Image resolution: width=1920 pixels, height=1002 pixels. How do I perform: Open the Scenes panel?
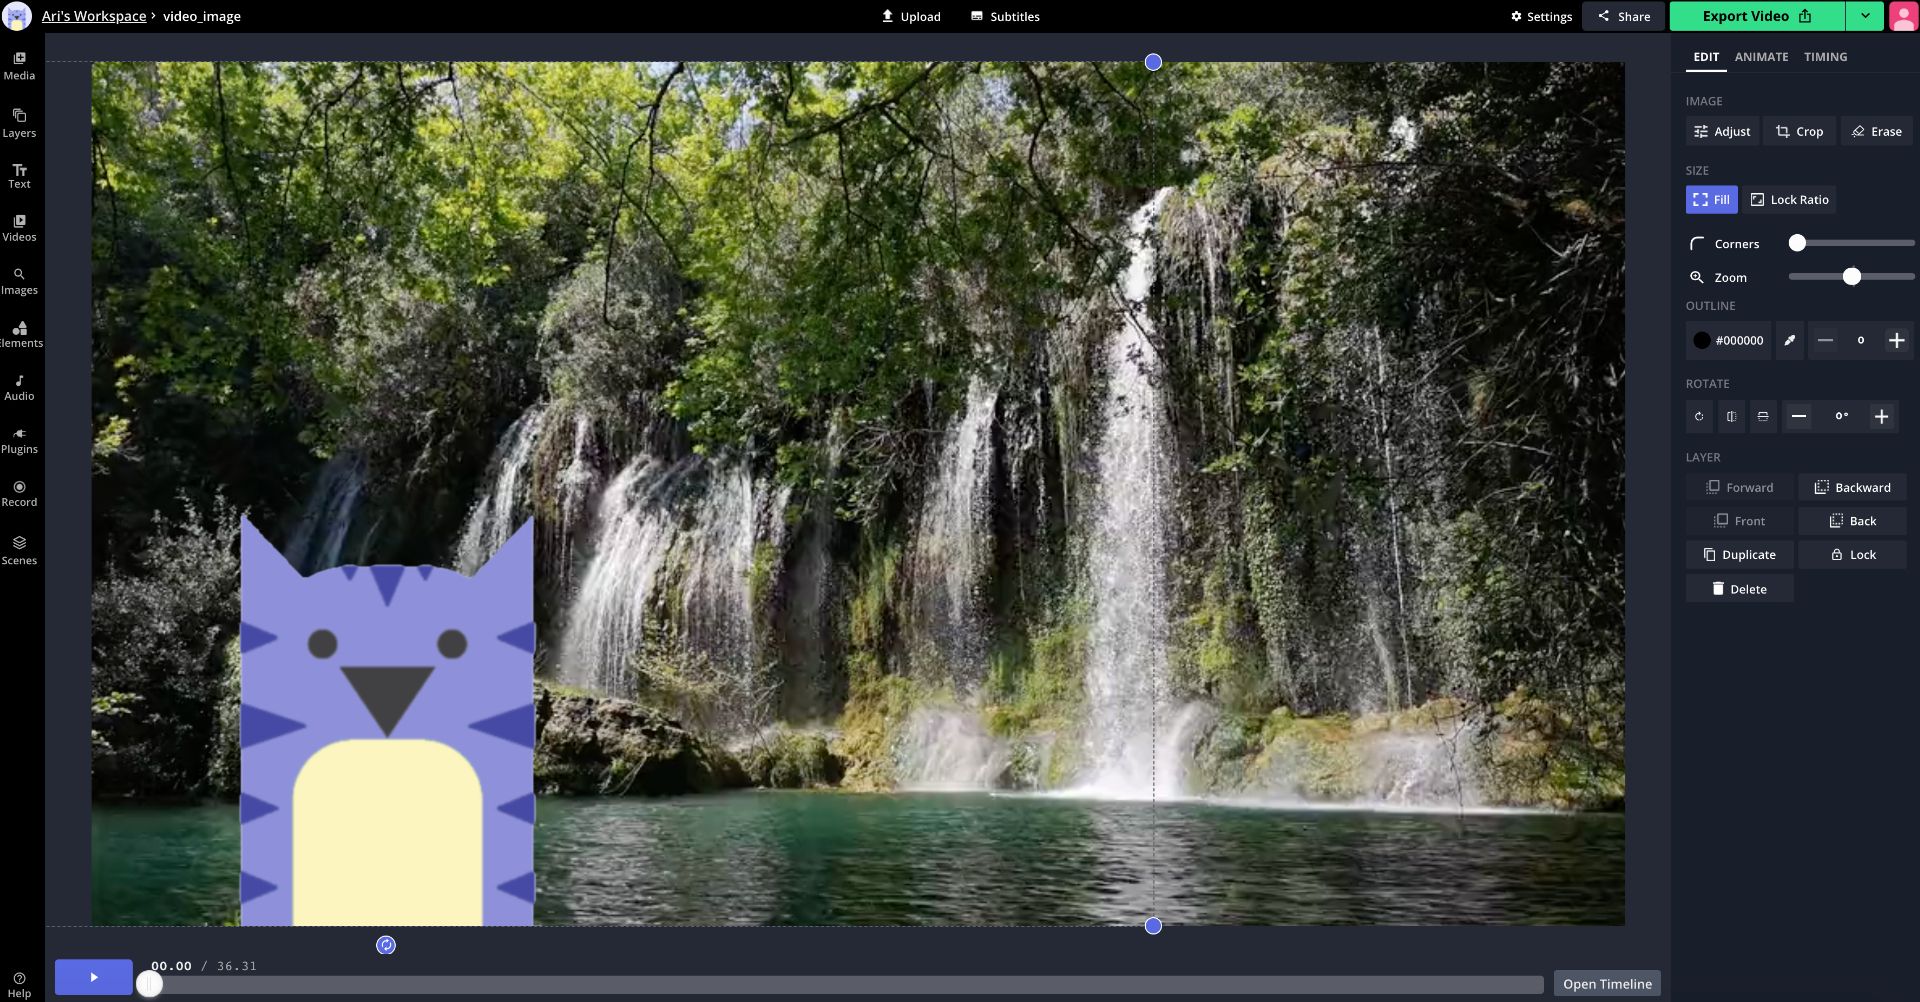pyautogui.click(x=19, y=550)
